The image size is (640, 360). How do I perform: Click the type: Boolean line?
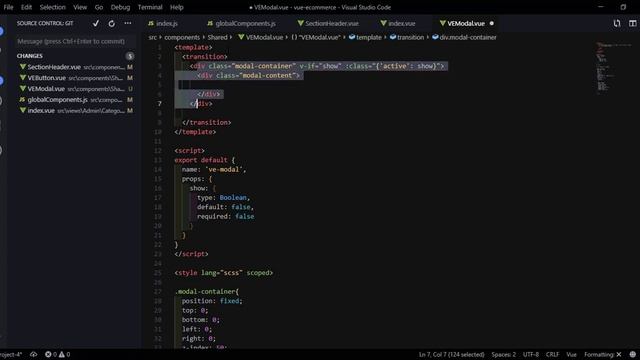[223, 198]
